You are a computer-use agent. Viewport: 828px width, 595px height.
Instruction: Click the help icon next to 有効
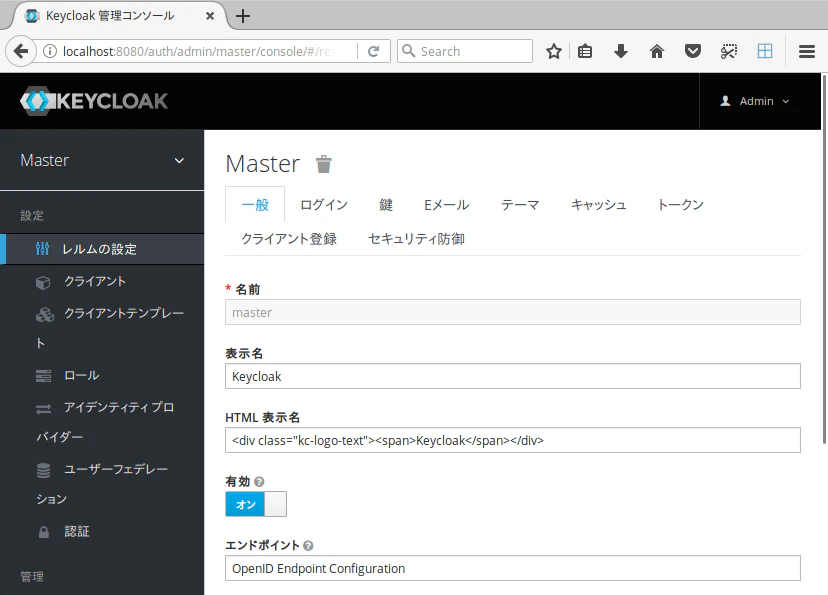pyautogui.click(x=259, y=481)
